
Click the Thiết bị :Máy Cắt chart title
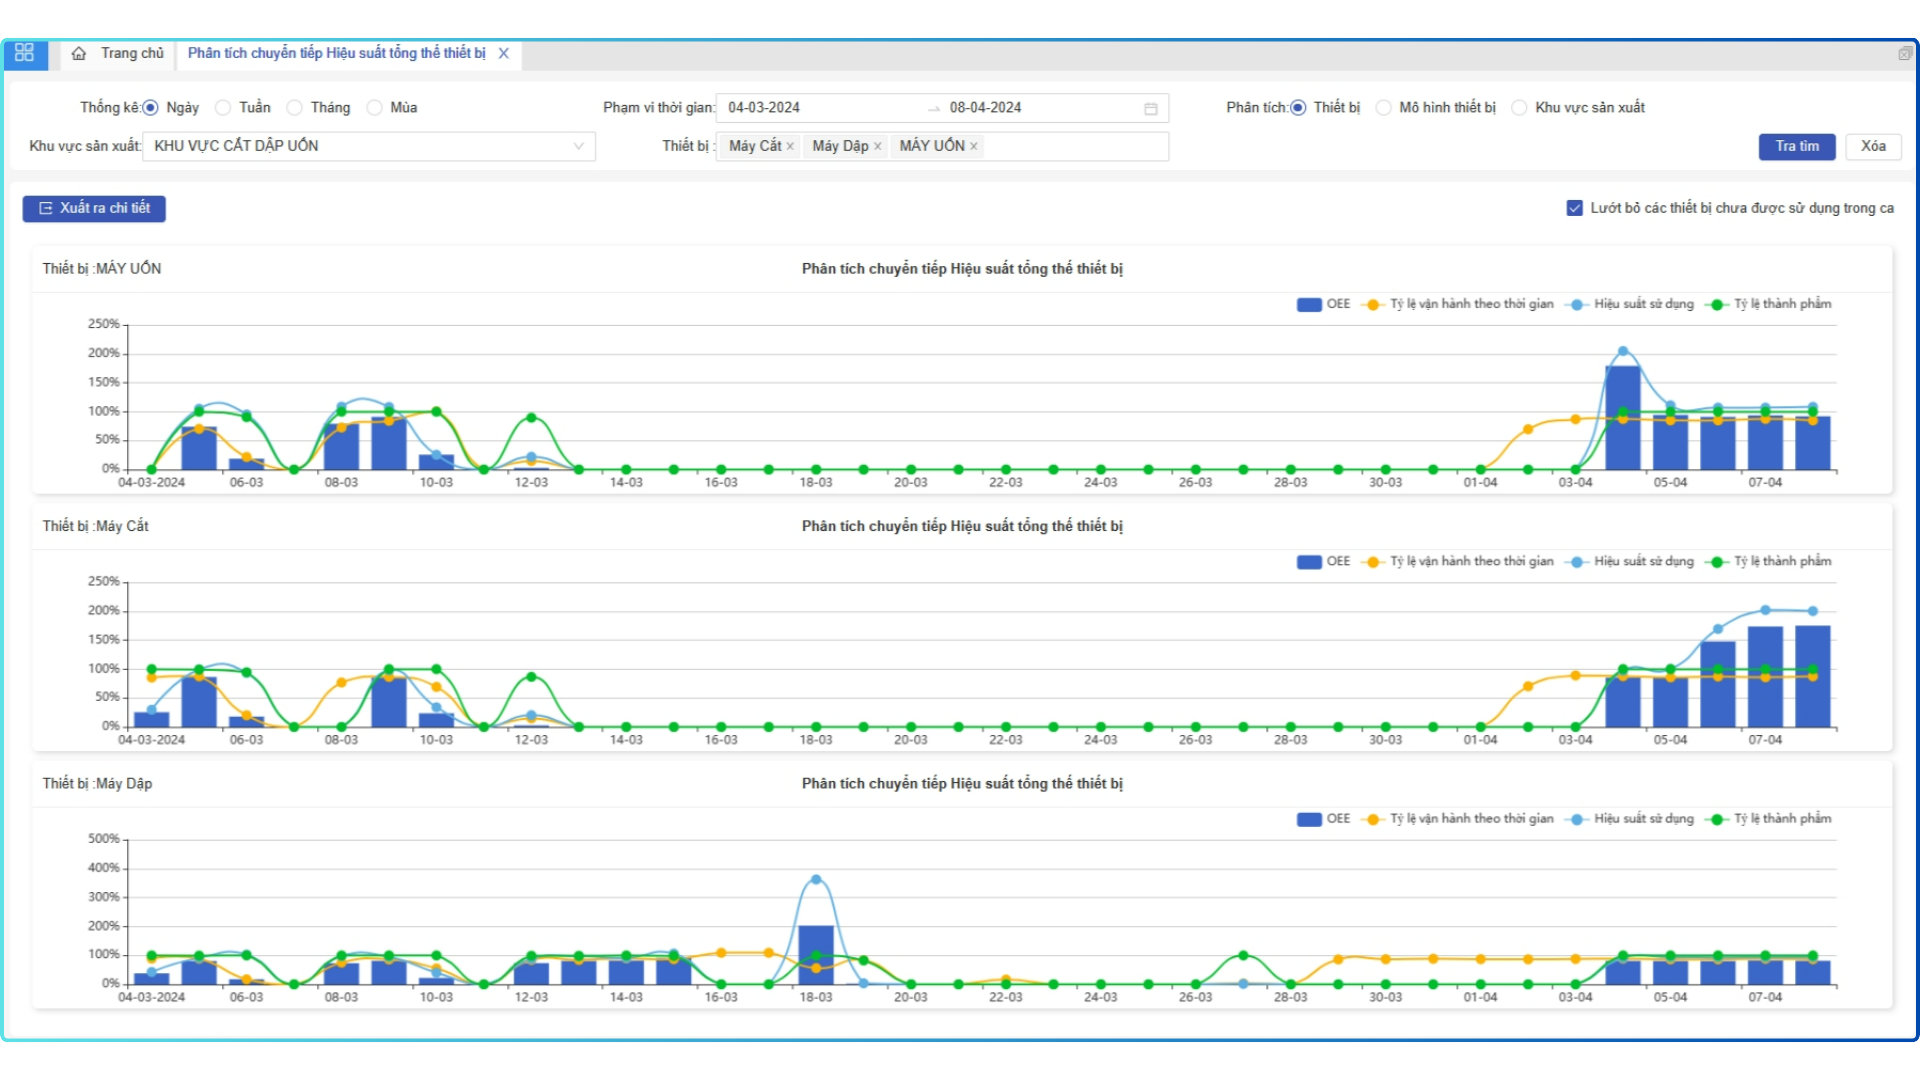pyautogui.click(x=96, y=526)
